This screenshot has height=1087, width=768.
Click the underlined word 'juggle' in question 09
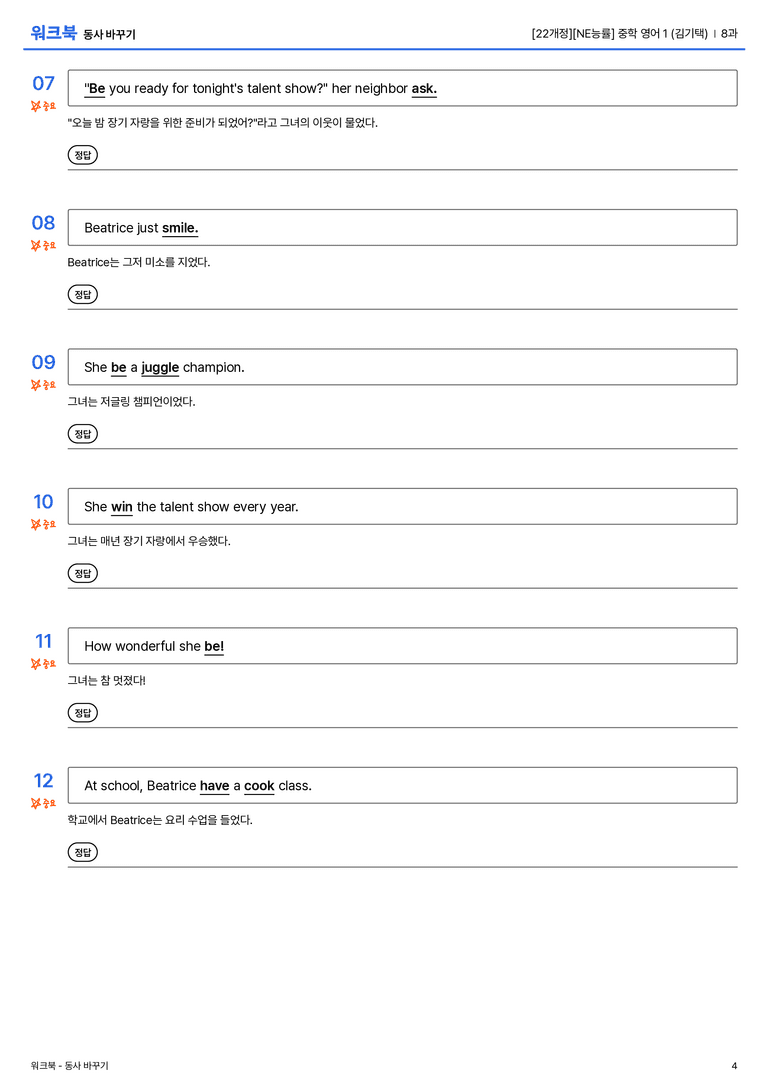pos(160,368)
